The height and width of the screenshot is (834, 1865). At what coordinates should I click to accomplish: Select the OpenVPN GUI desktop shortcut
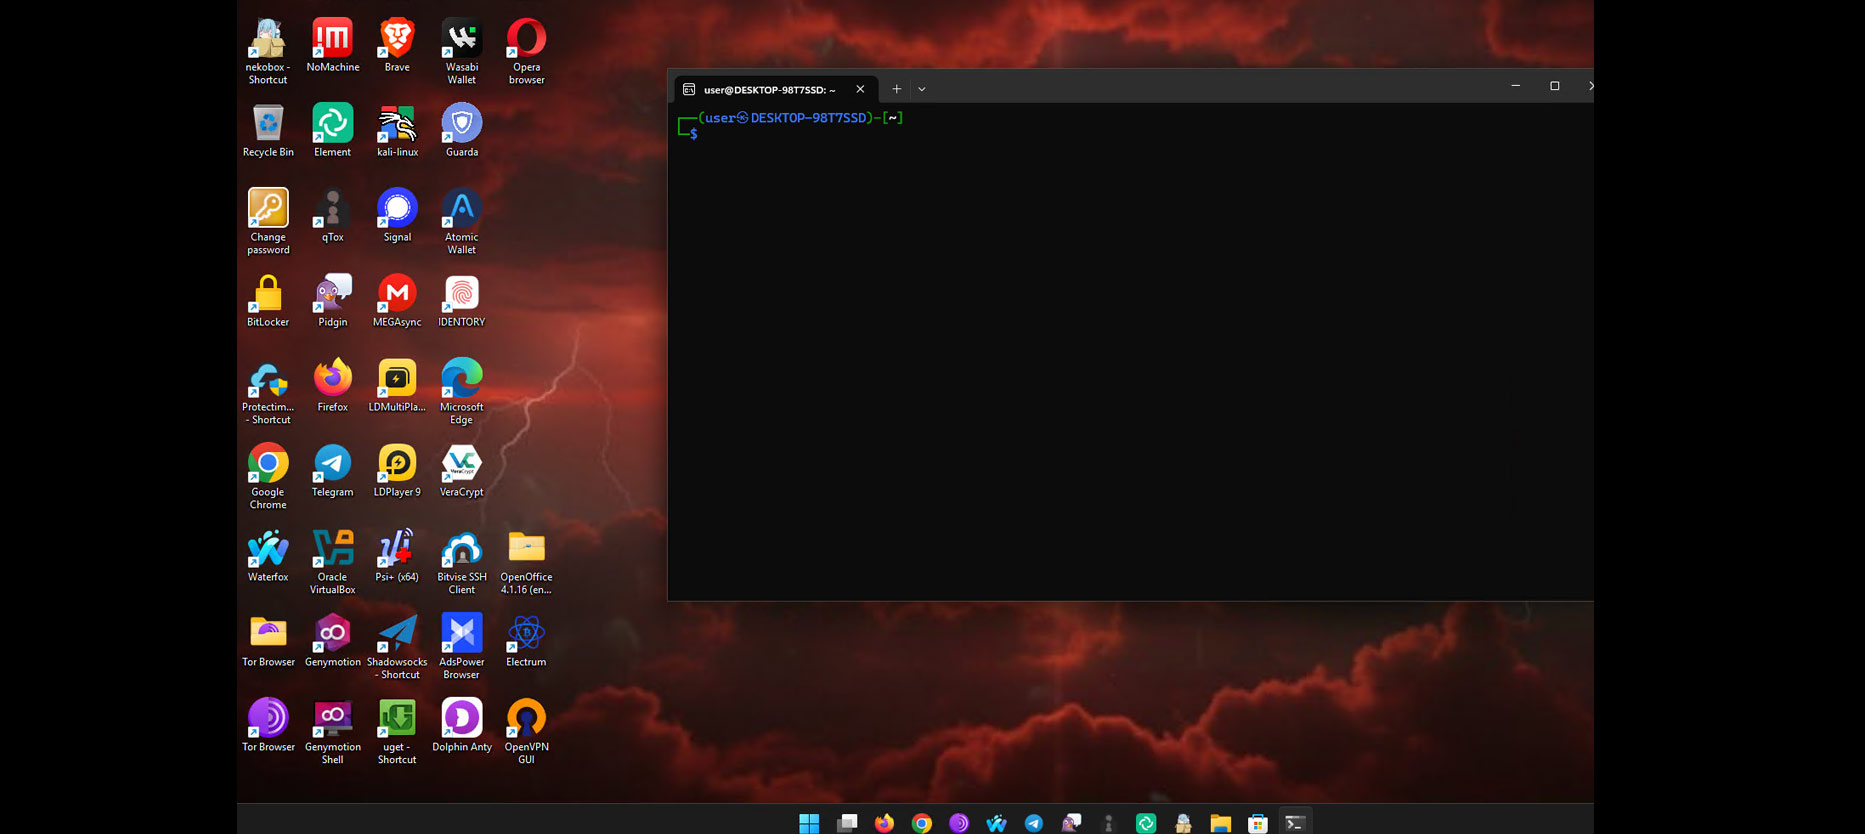point(526,732)
